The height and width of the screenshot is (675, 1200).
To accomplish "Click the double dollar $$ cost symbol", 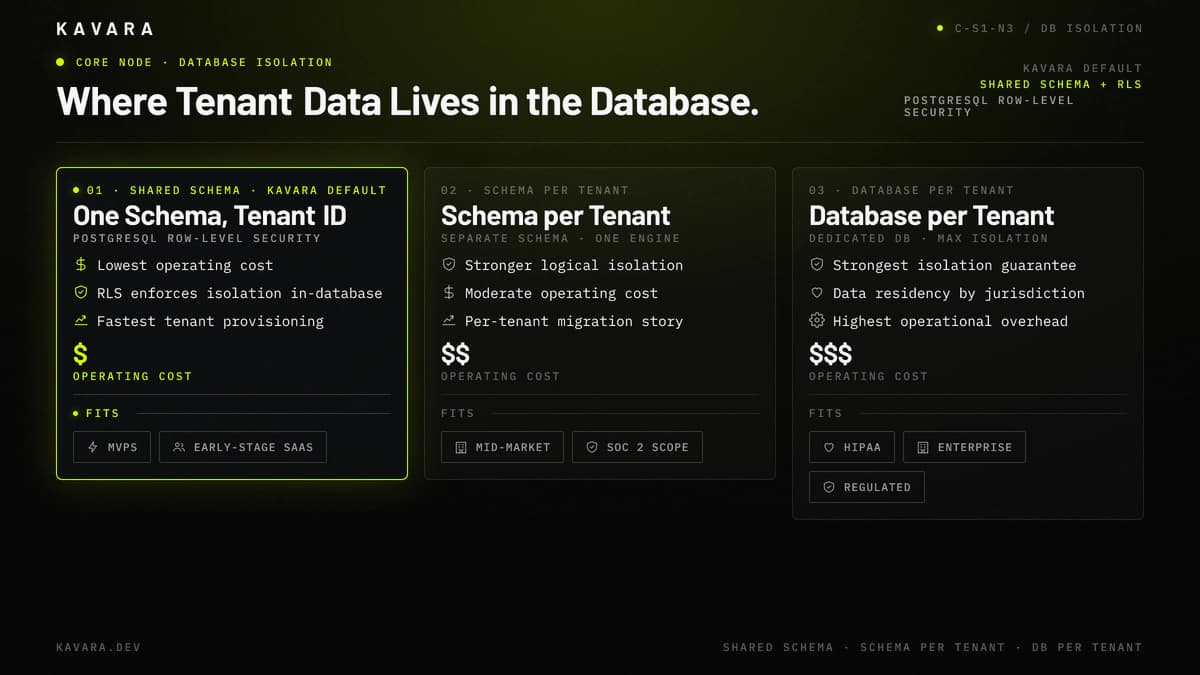I will pyautogui.click(x=456, y=353).
